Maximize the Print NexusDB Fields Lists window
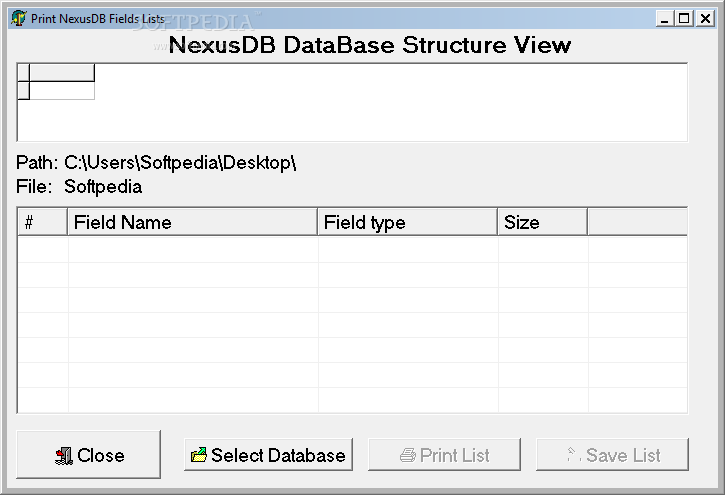 click(684, 18)
